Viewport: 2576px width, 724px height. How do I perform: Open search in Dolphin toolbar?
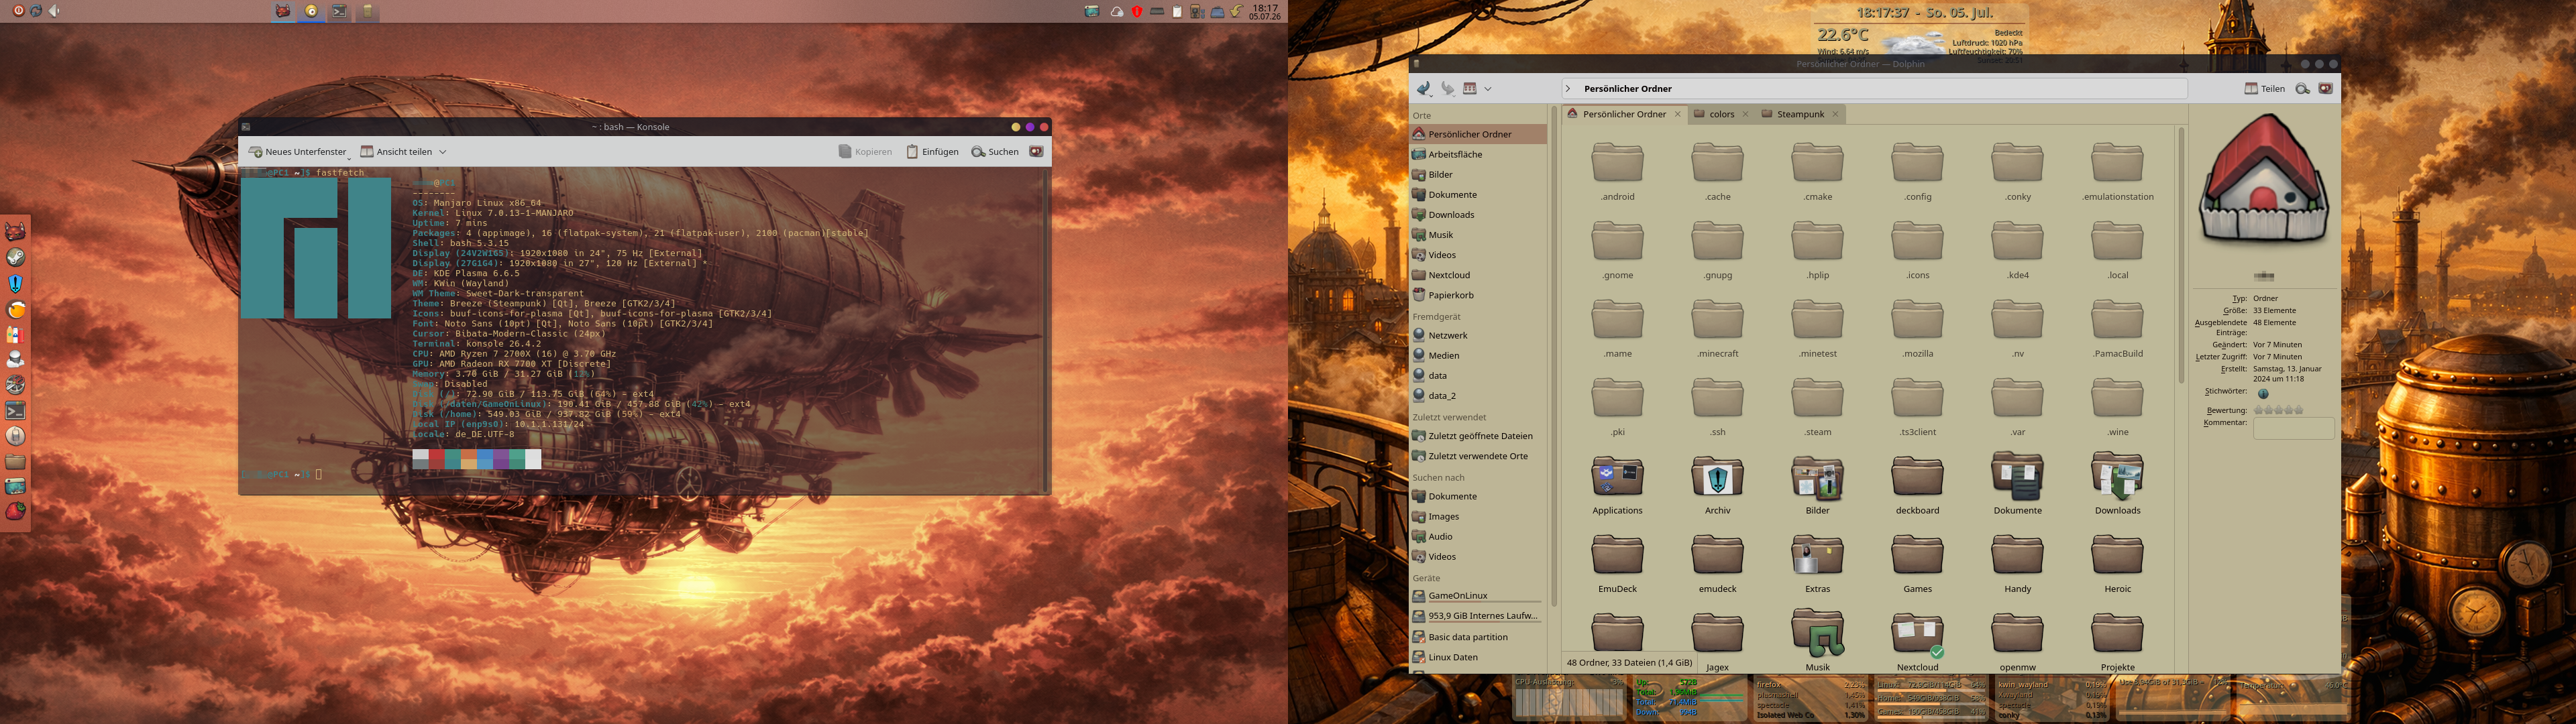pyautogui.click(x=2302, y=89)
